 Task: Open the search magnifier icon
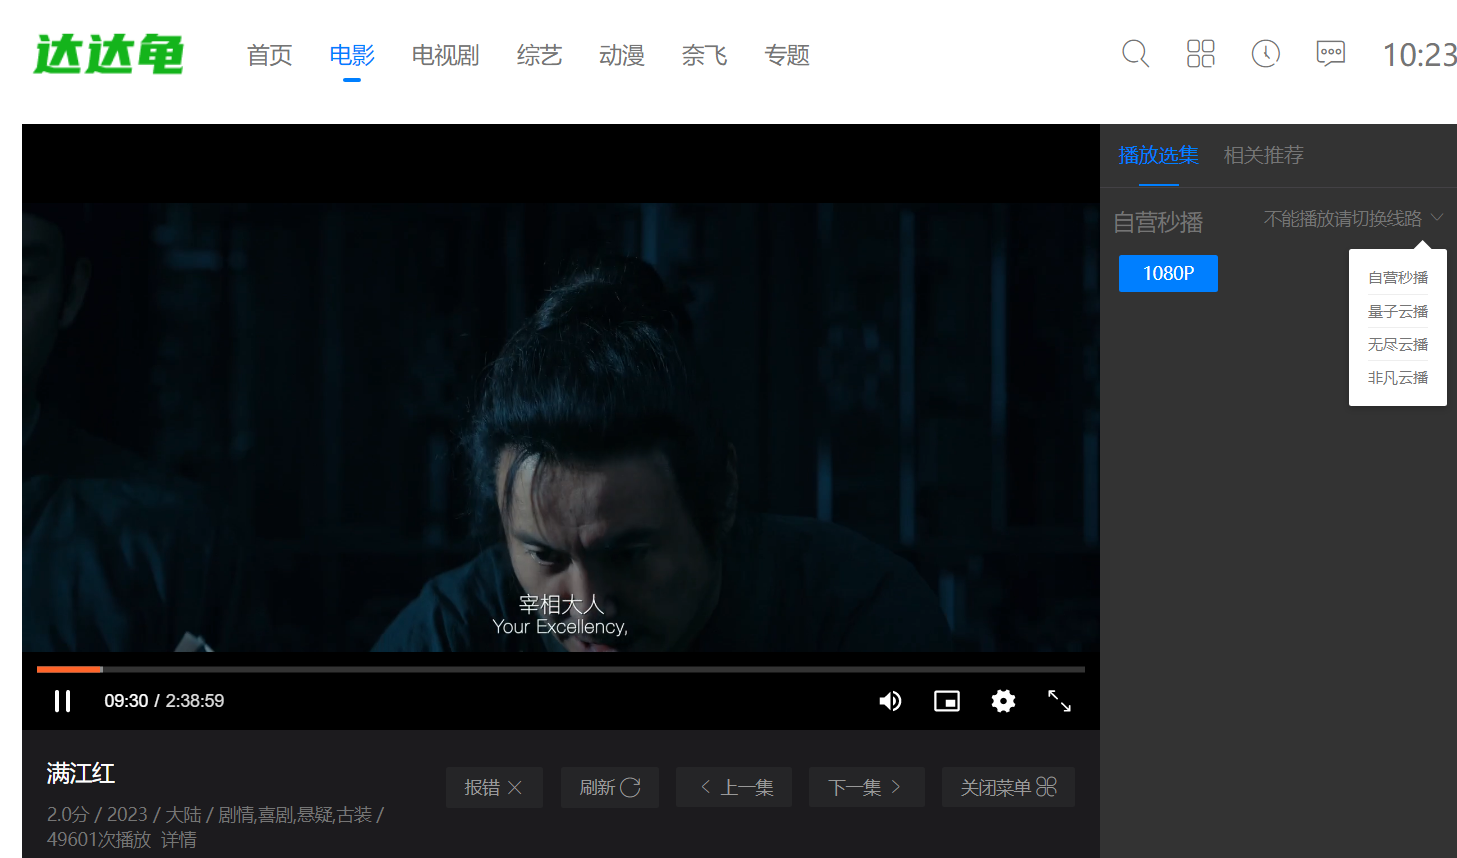pos(1135,54)
